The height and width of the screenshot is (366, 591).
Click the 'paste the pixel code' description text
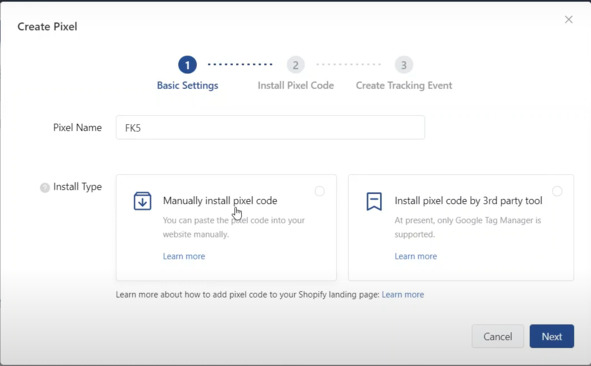[234, 227]
